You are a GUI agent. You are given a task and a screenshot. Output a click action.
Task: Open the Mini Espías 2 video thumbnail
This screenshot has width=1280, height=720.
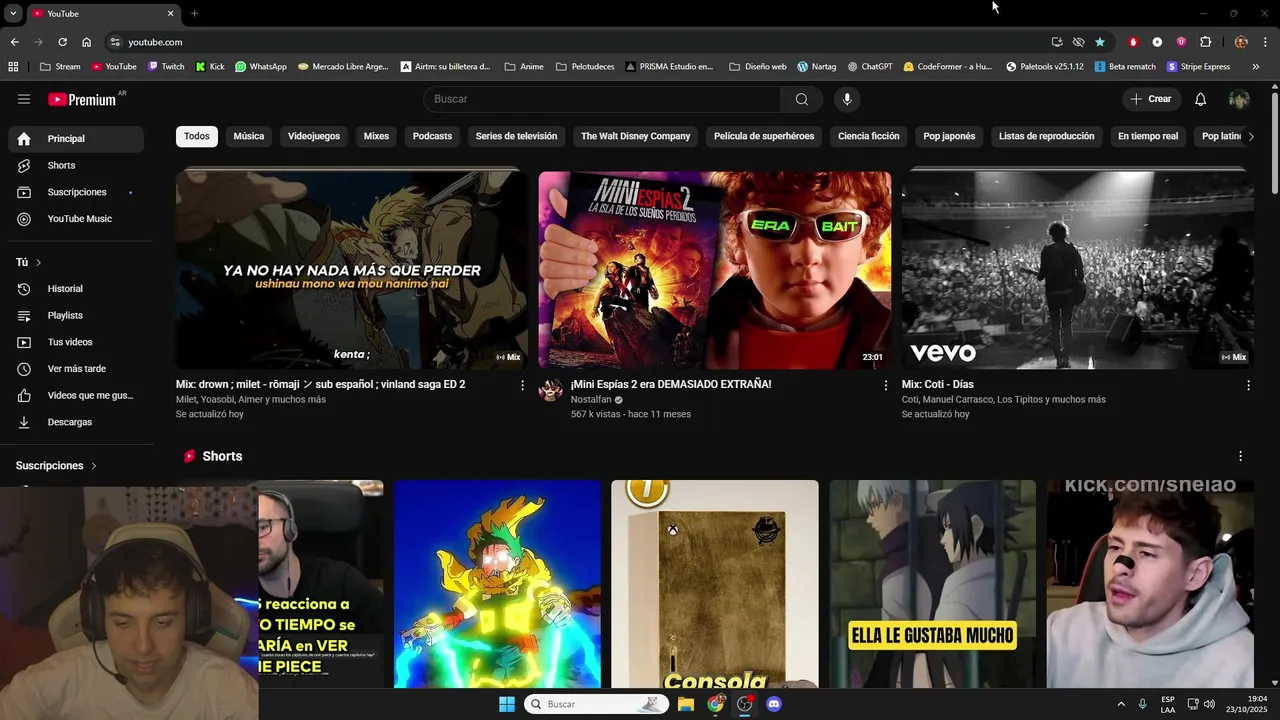pyautogui.click(x=715, y=270)
